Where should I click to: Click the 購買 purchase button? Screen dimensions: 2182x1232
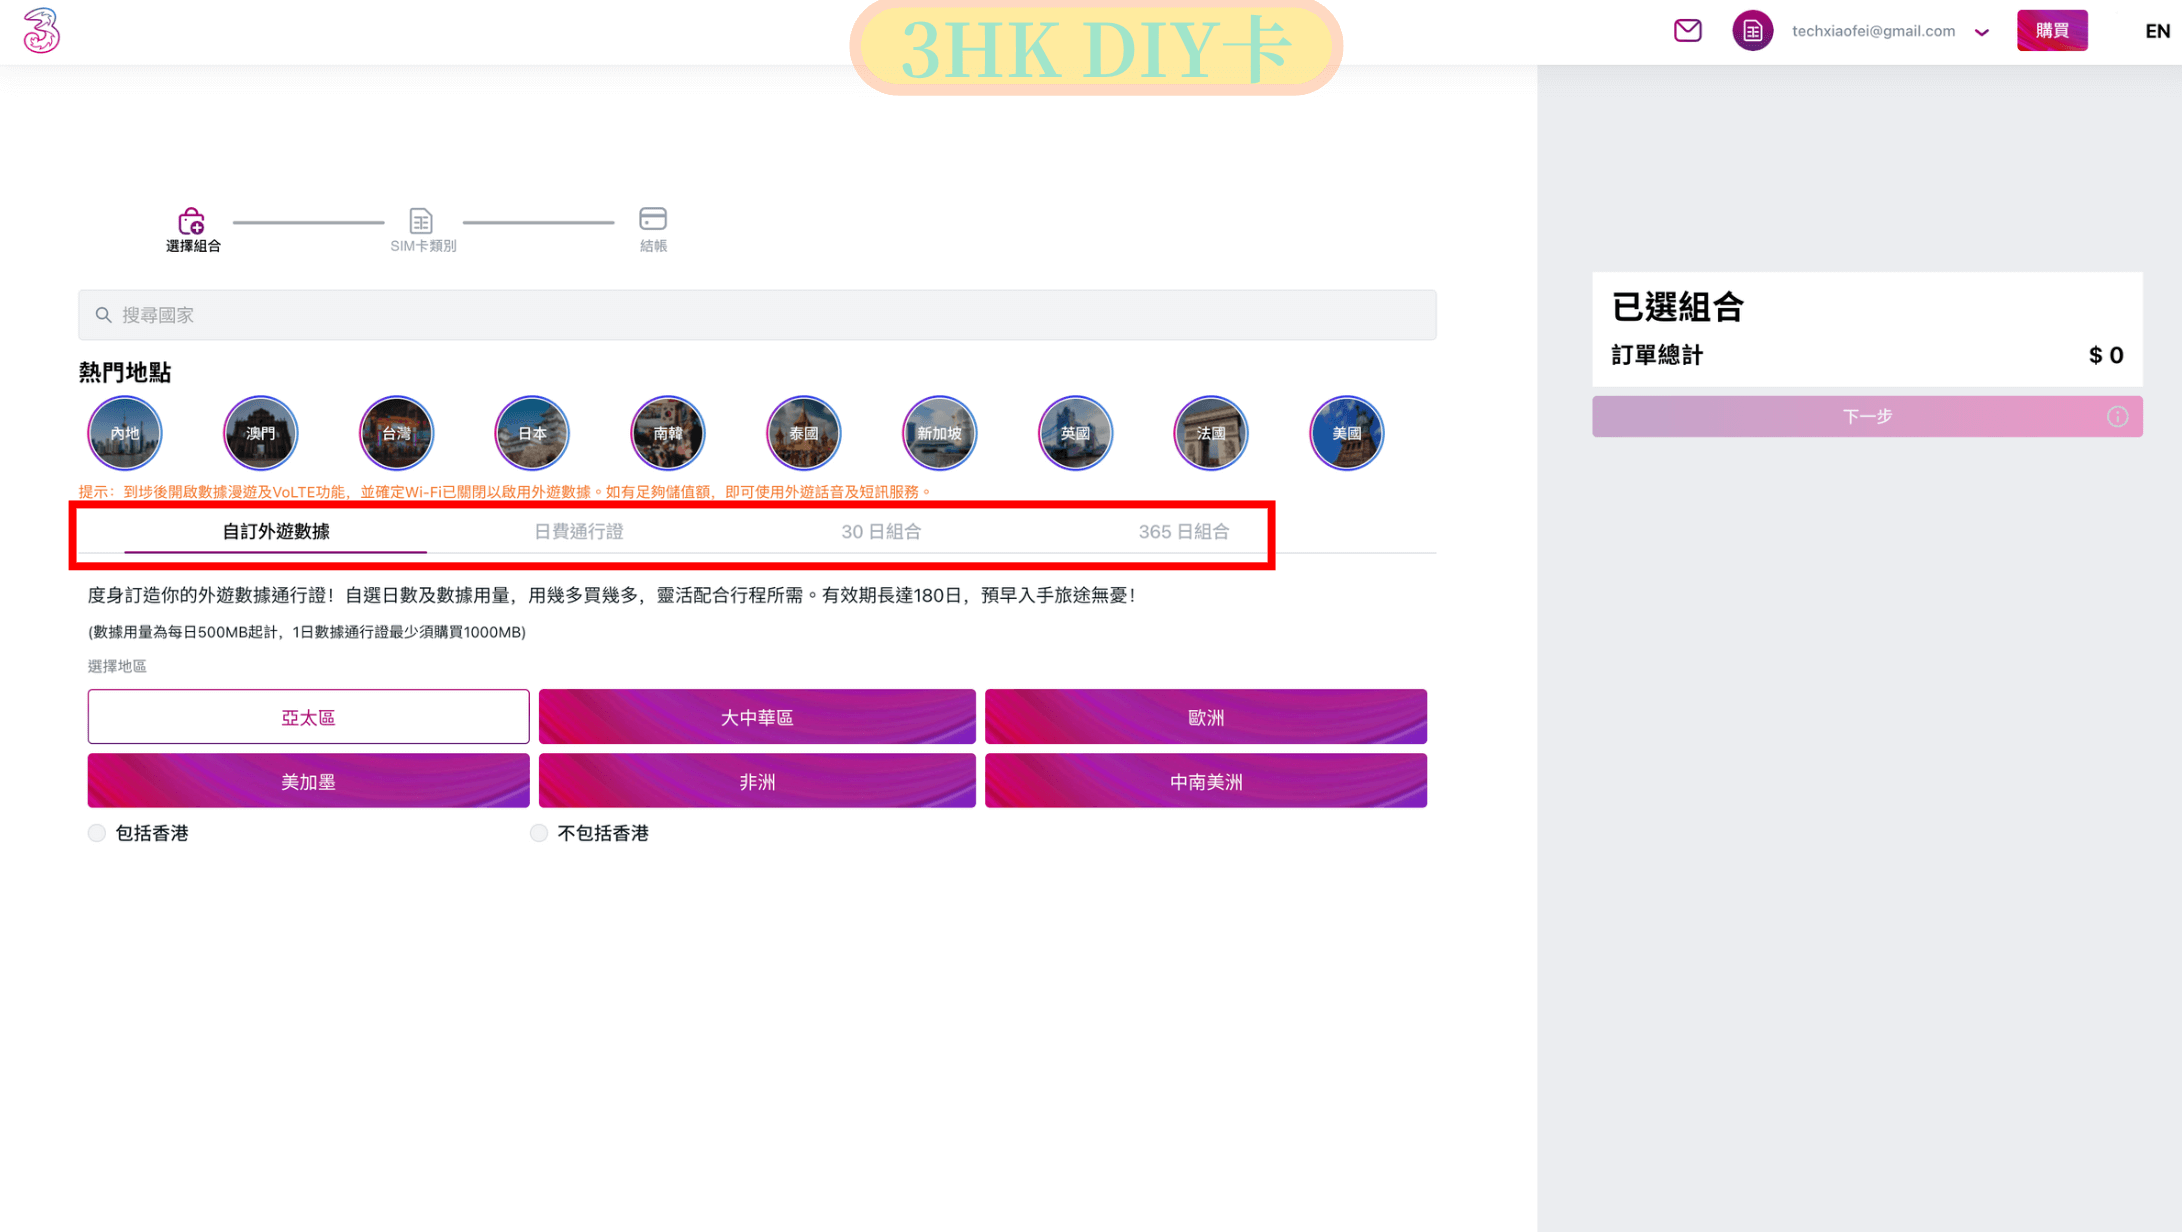(x=2052, y=31)
